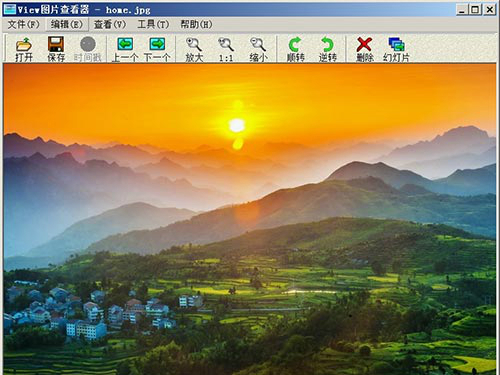500x375 pixels.
Task: Open the 查看(V) menu
Action: [110, 24]
